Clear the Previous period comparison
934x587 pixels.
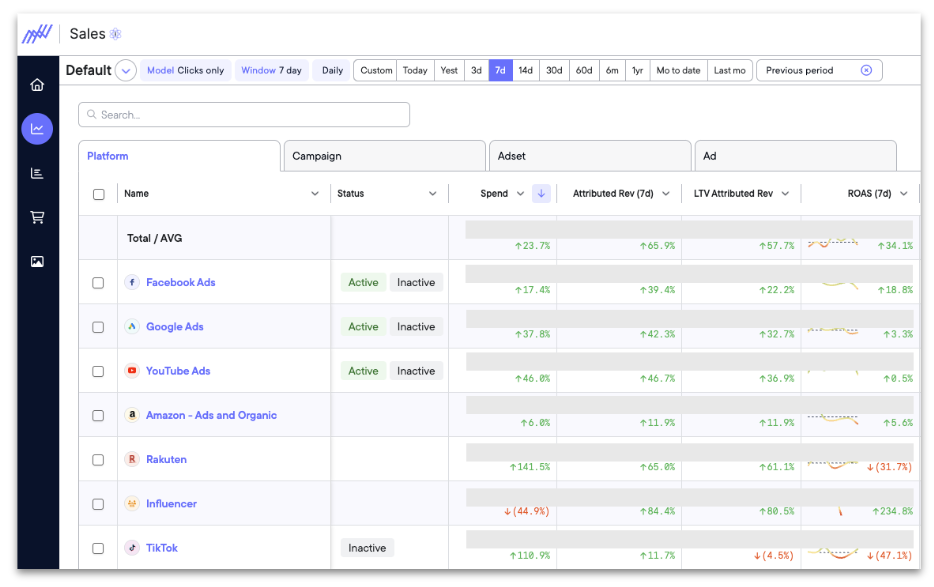(866, 71)
